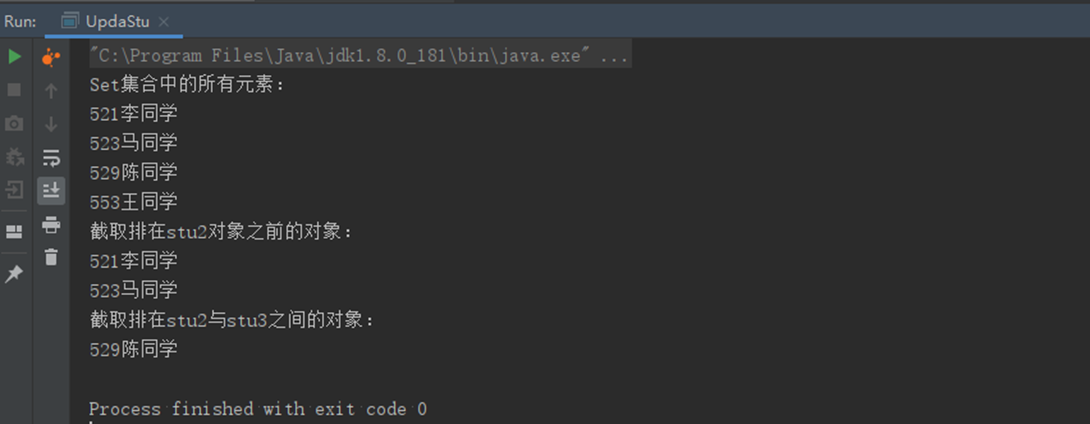Click the 'Process finished with exit code 0' line
1090x424 pixels.
(258, 409)
